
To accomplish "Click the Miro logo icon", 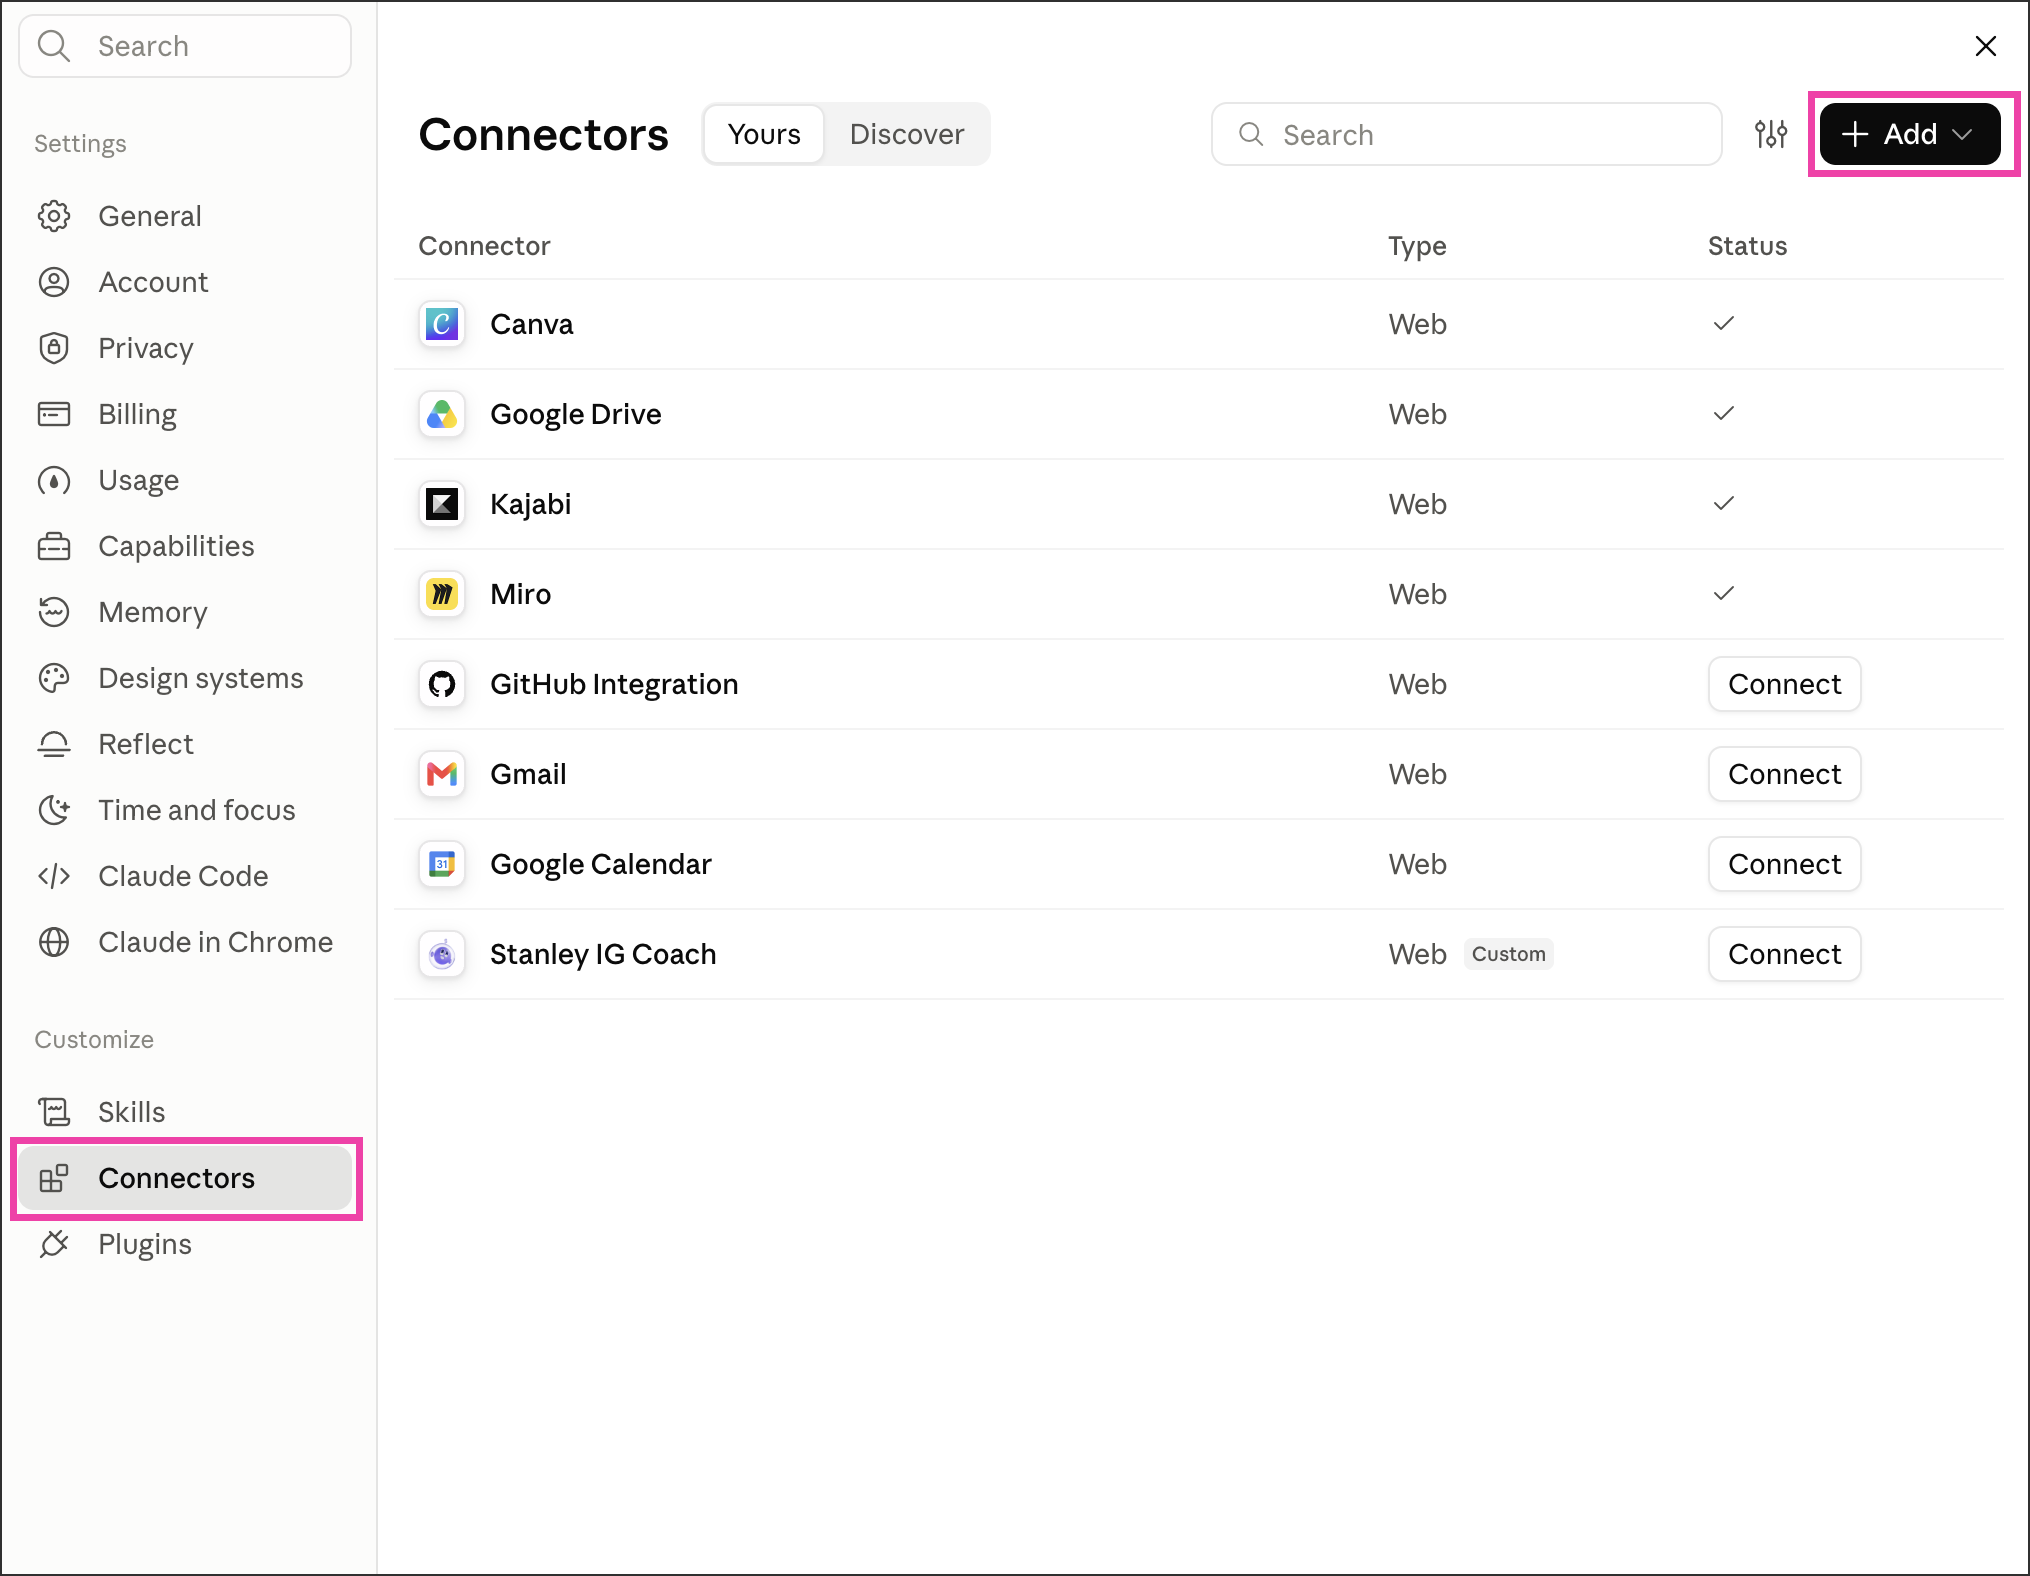I will [442, 594].
